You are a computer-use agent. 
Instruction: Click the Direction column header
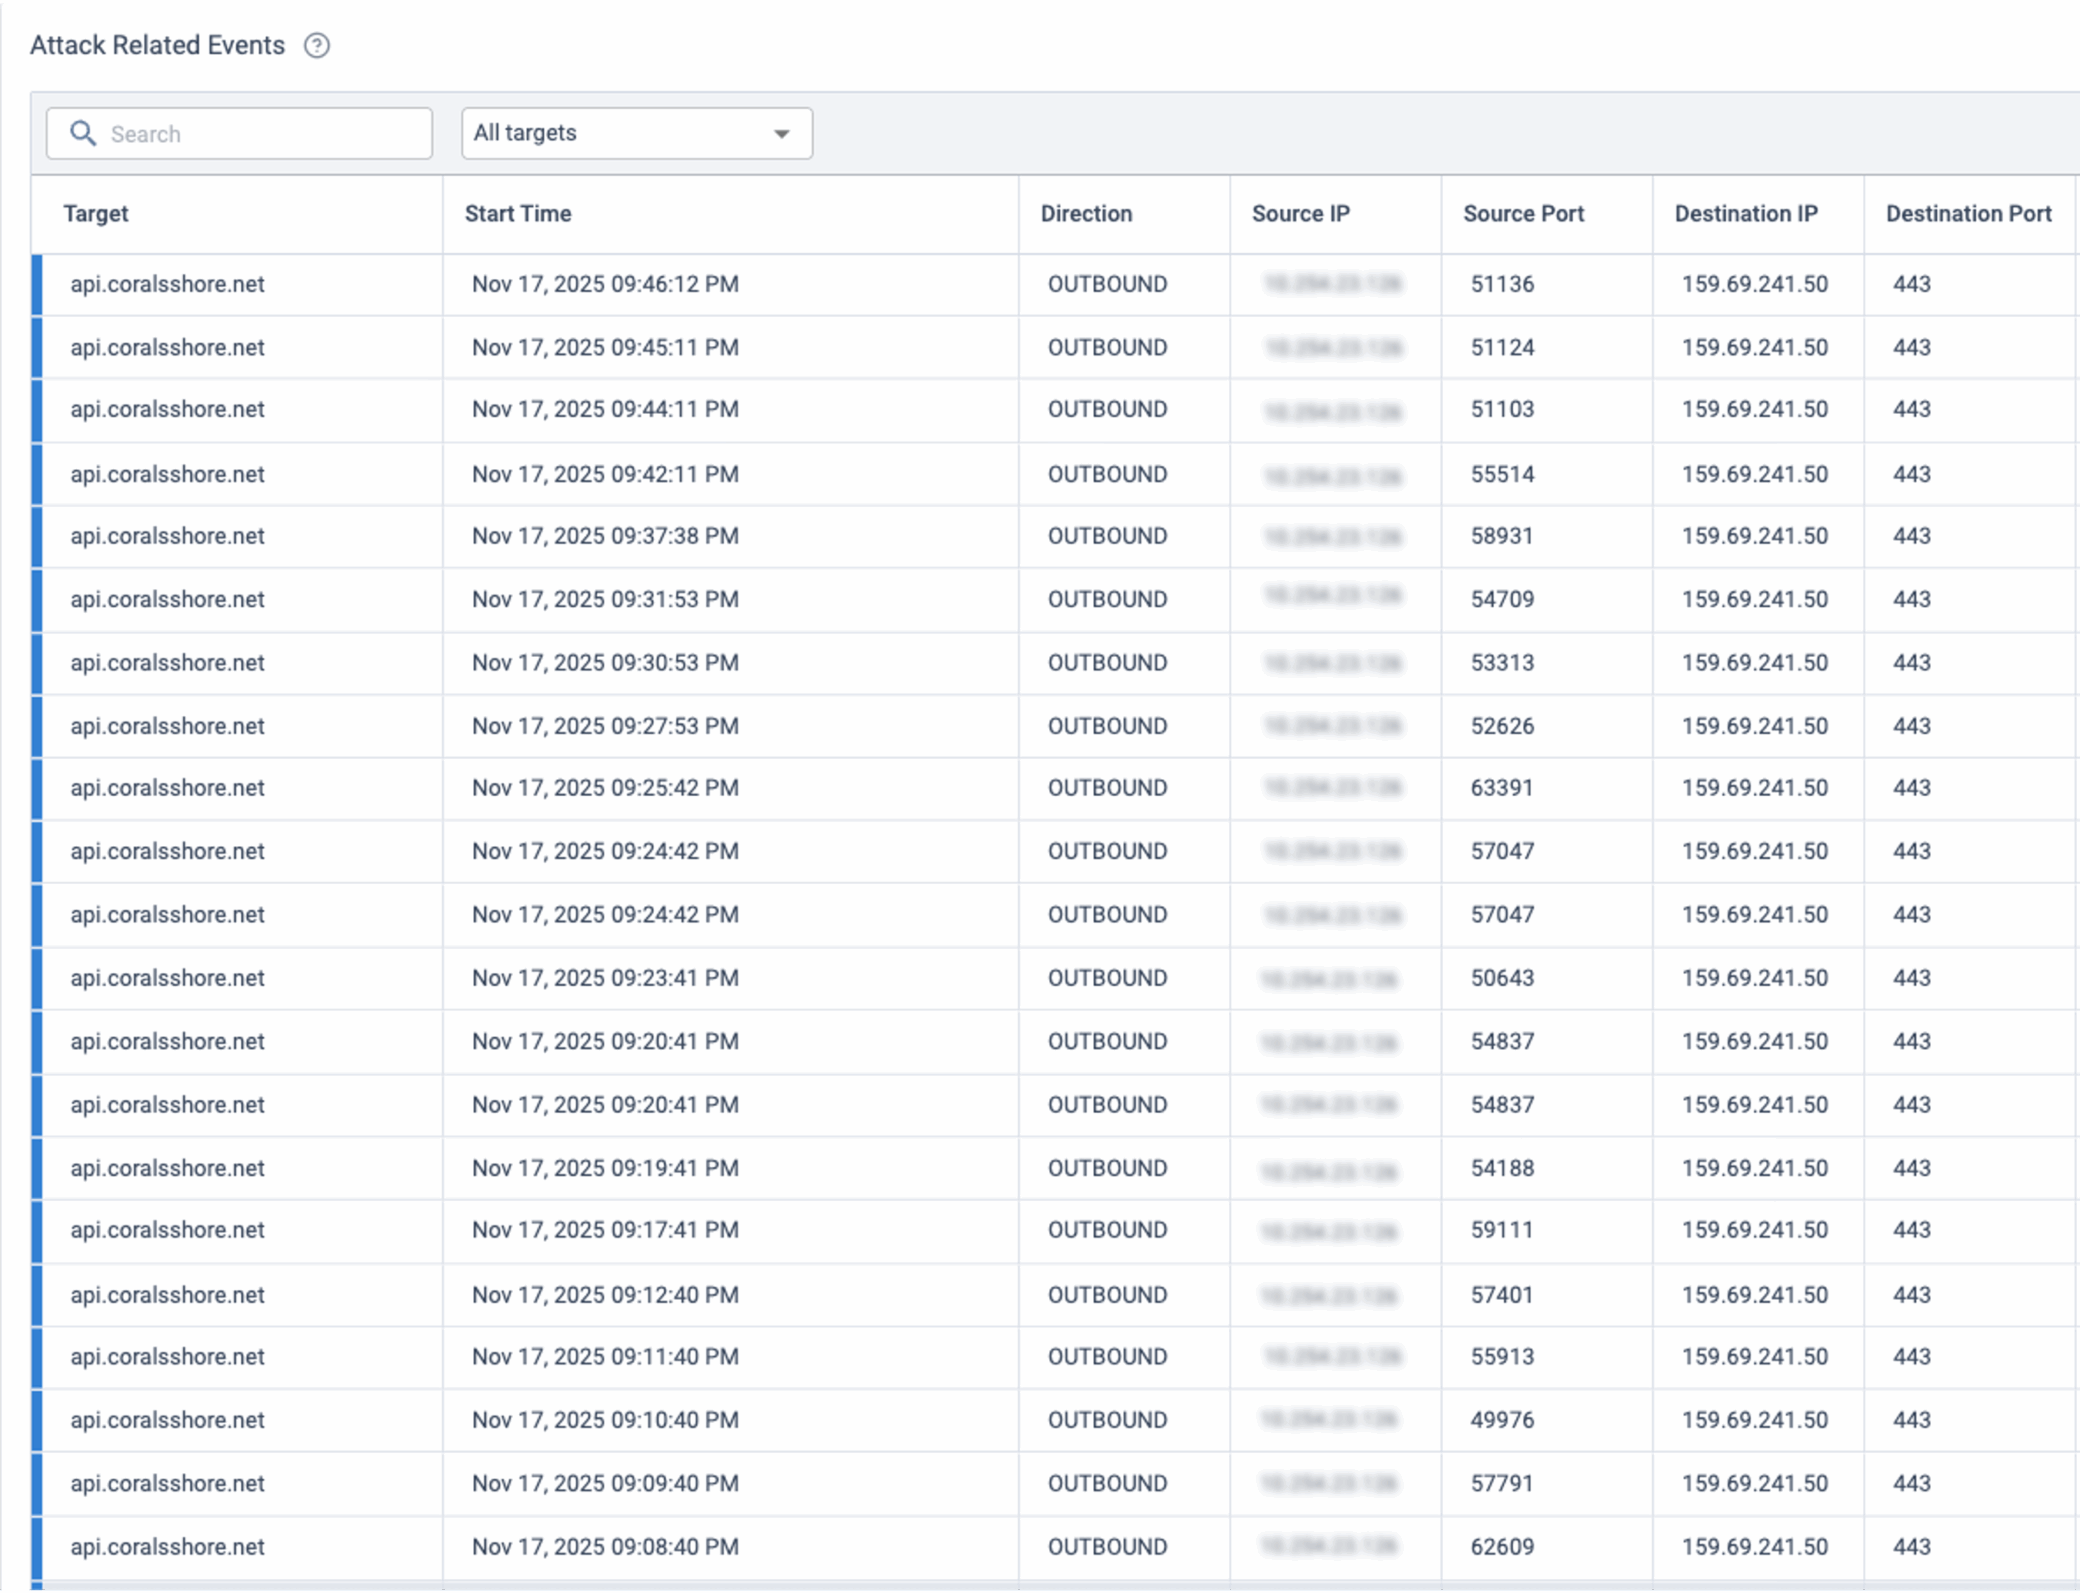coord(1086,214)
